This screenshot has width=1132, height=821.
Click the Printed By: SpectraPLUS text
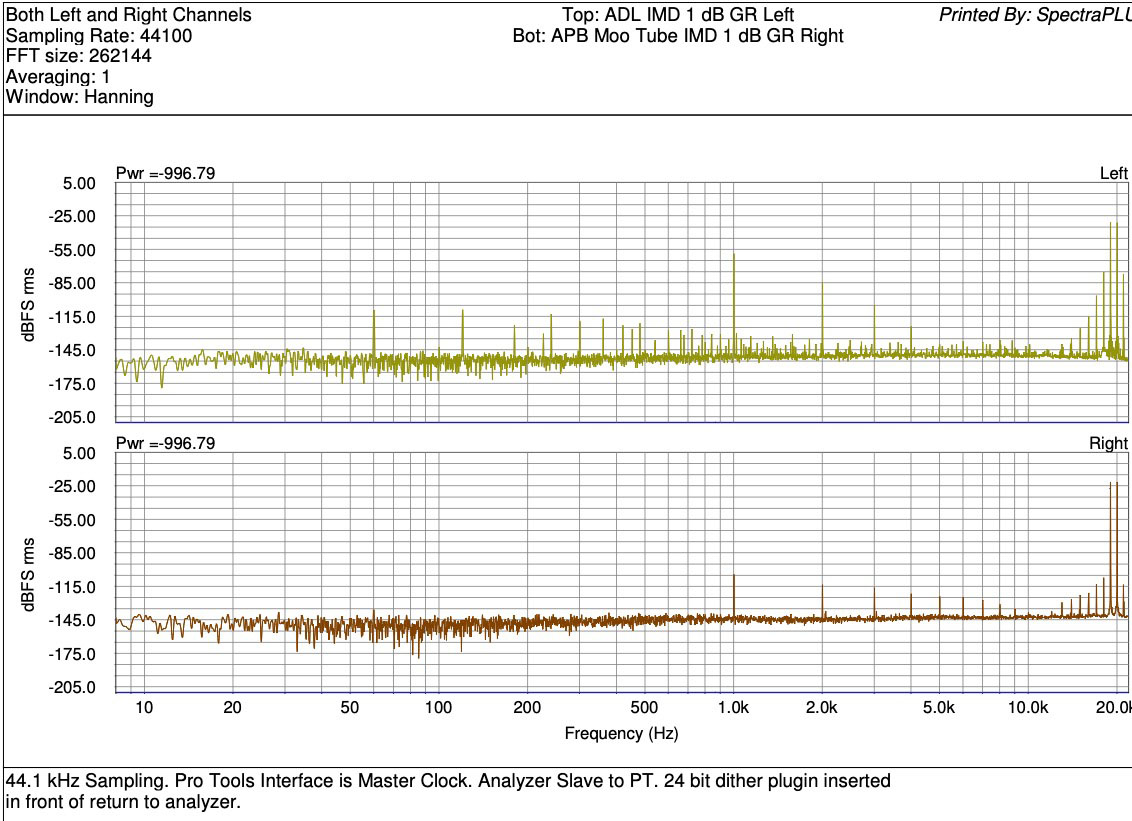1034,15
